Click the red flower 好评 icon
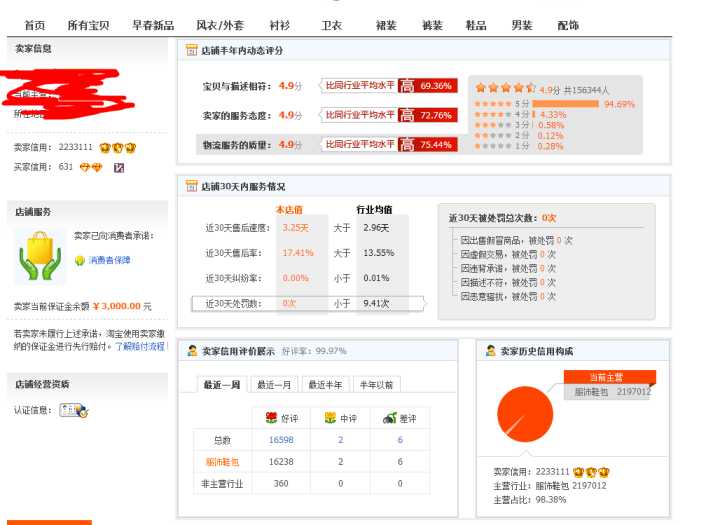 [270, 418]
